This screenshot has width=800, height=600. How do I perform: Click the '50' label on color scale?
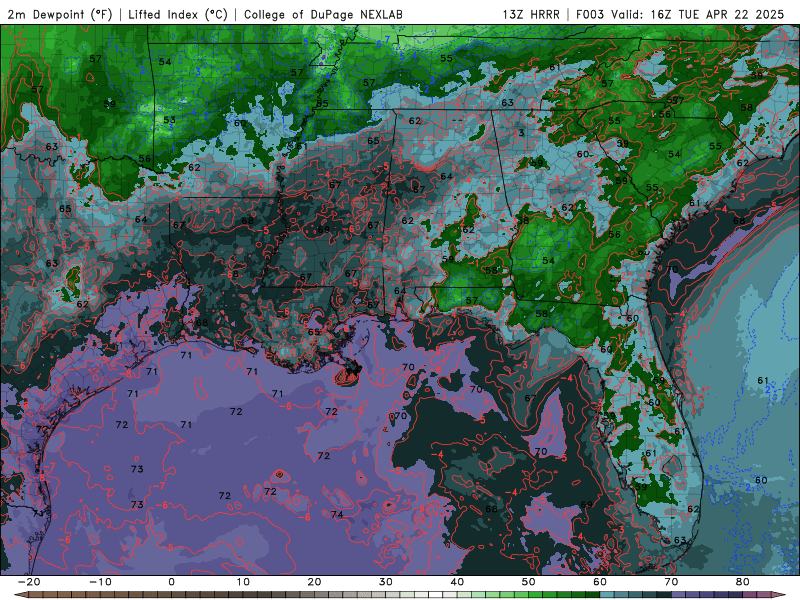pyautogui.click(x=529, y=582)
